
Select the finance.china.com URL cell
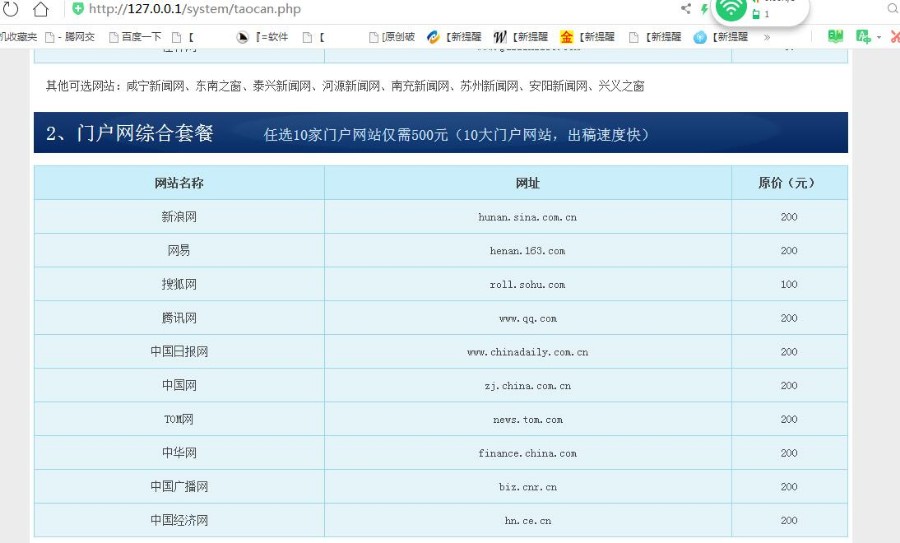(527, 453)
